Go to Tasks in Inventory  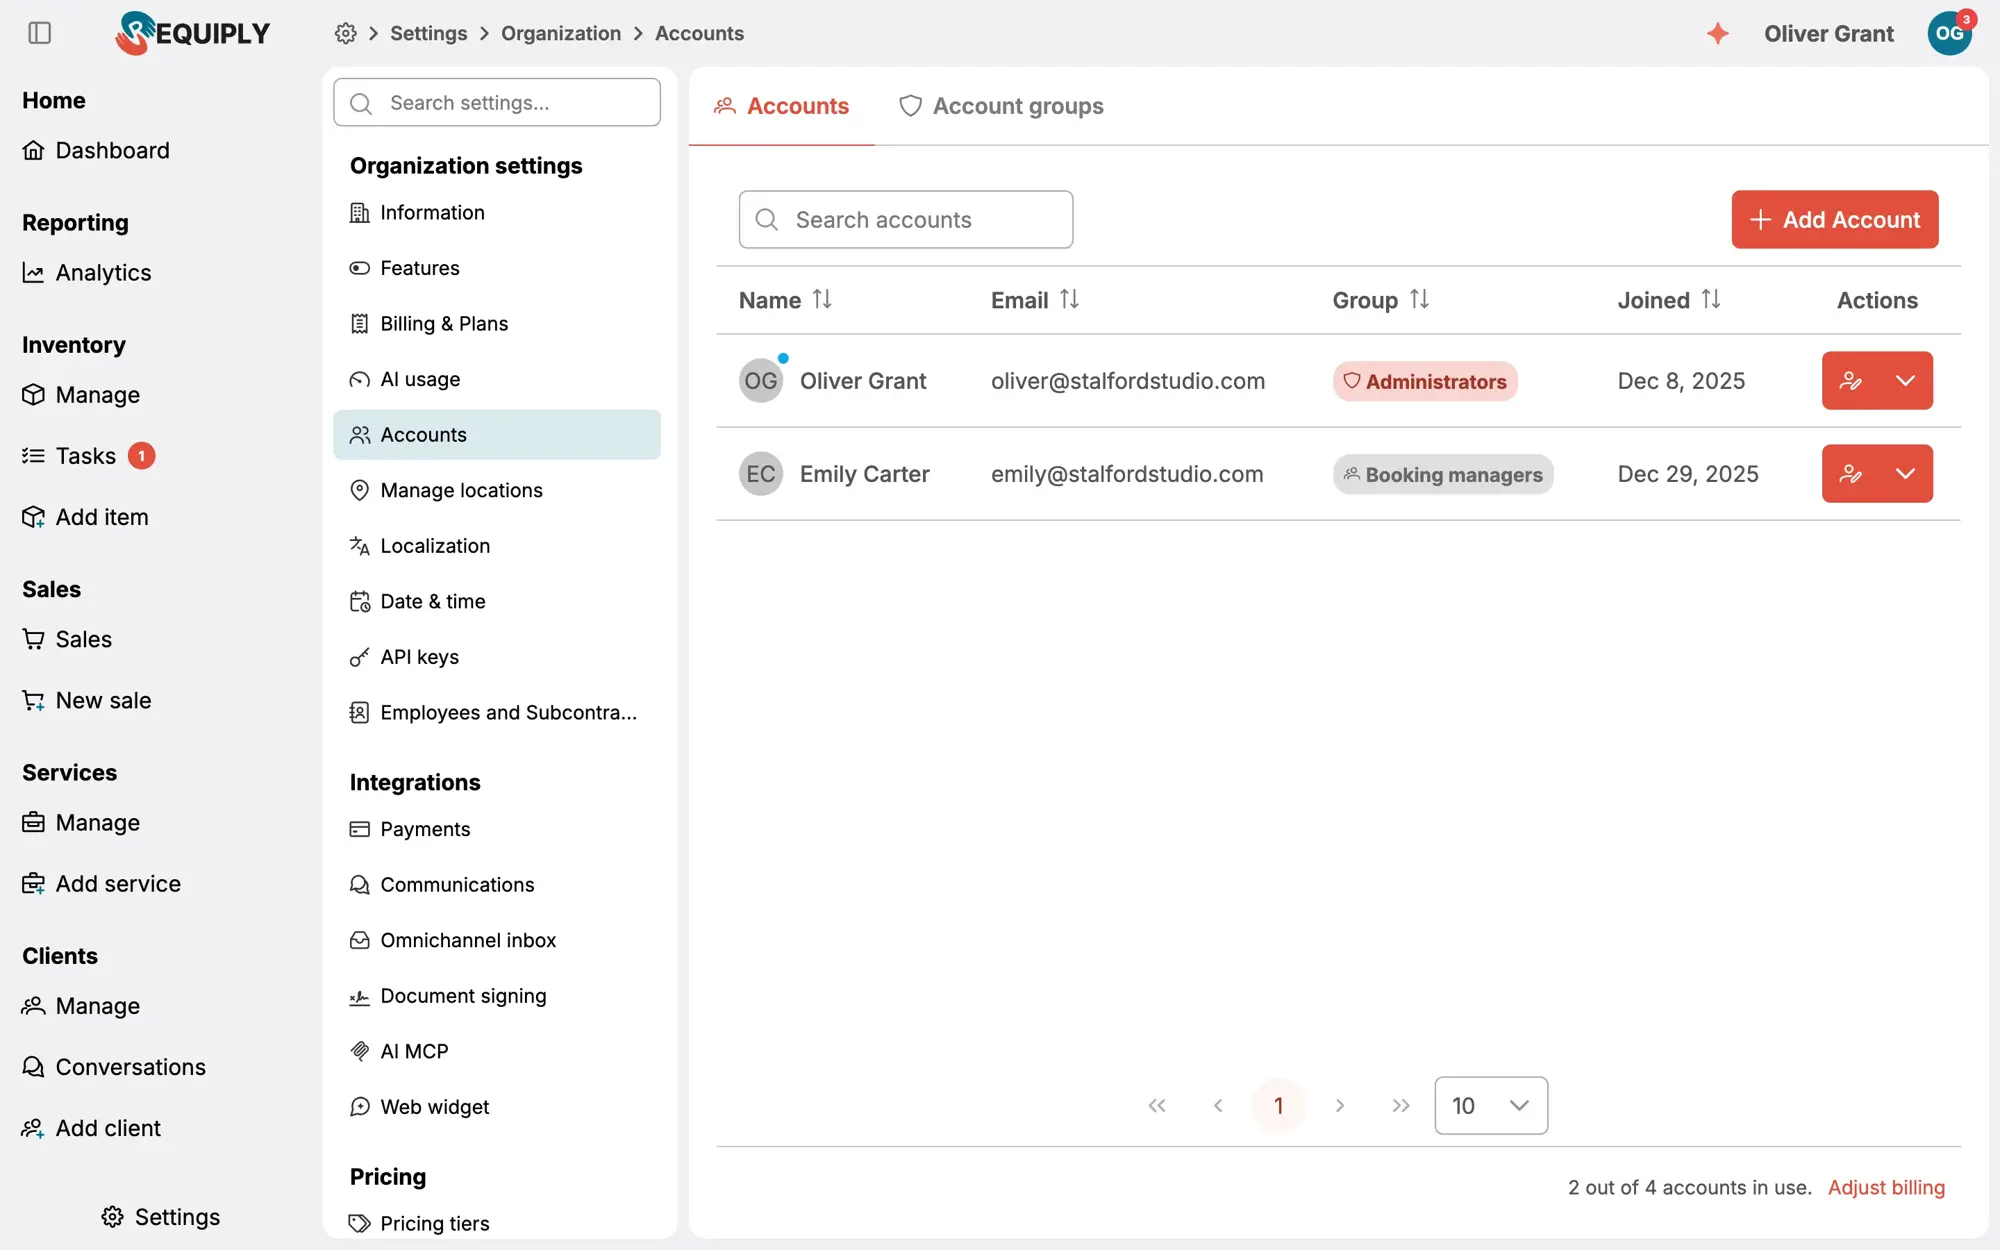coord(88,456)
